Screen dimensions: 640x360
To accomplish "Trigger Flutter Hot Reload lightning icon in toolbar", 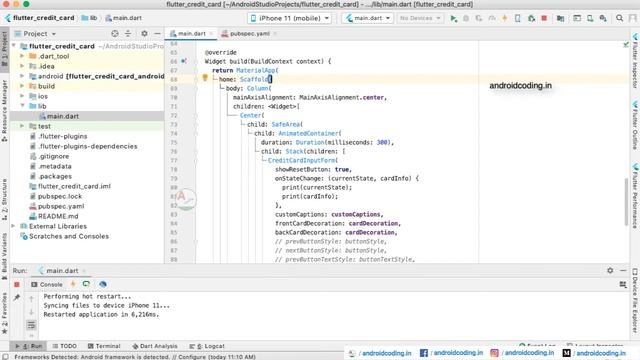I will (x=505, y=18).
